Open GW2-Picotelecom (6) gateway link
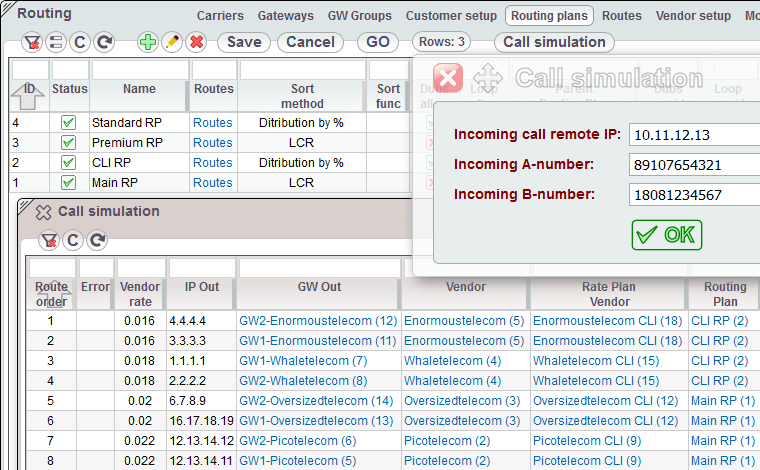 click(298, 440)
